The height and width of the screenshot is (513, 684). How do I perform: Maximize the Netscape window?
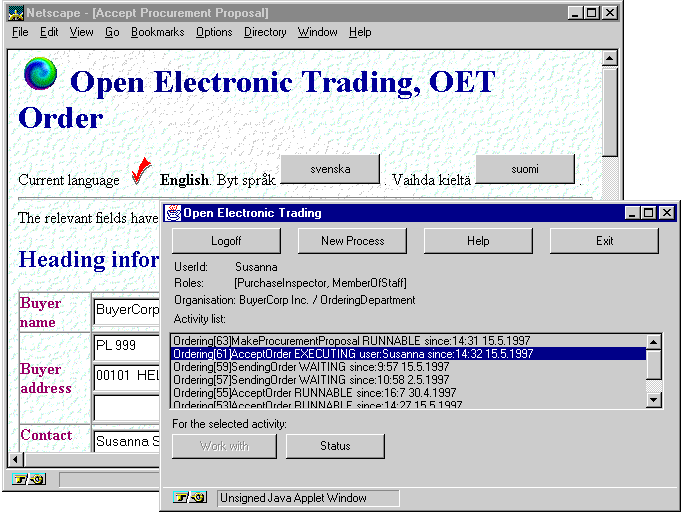[592, 13]
